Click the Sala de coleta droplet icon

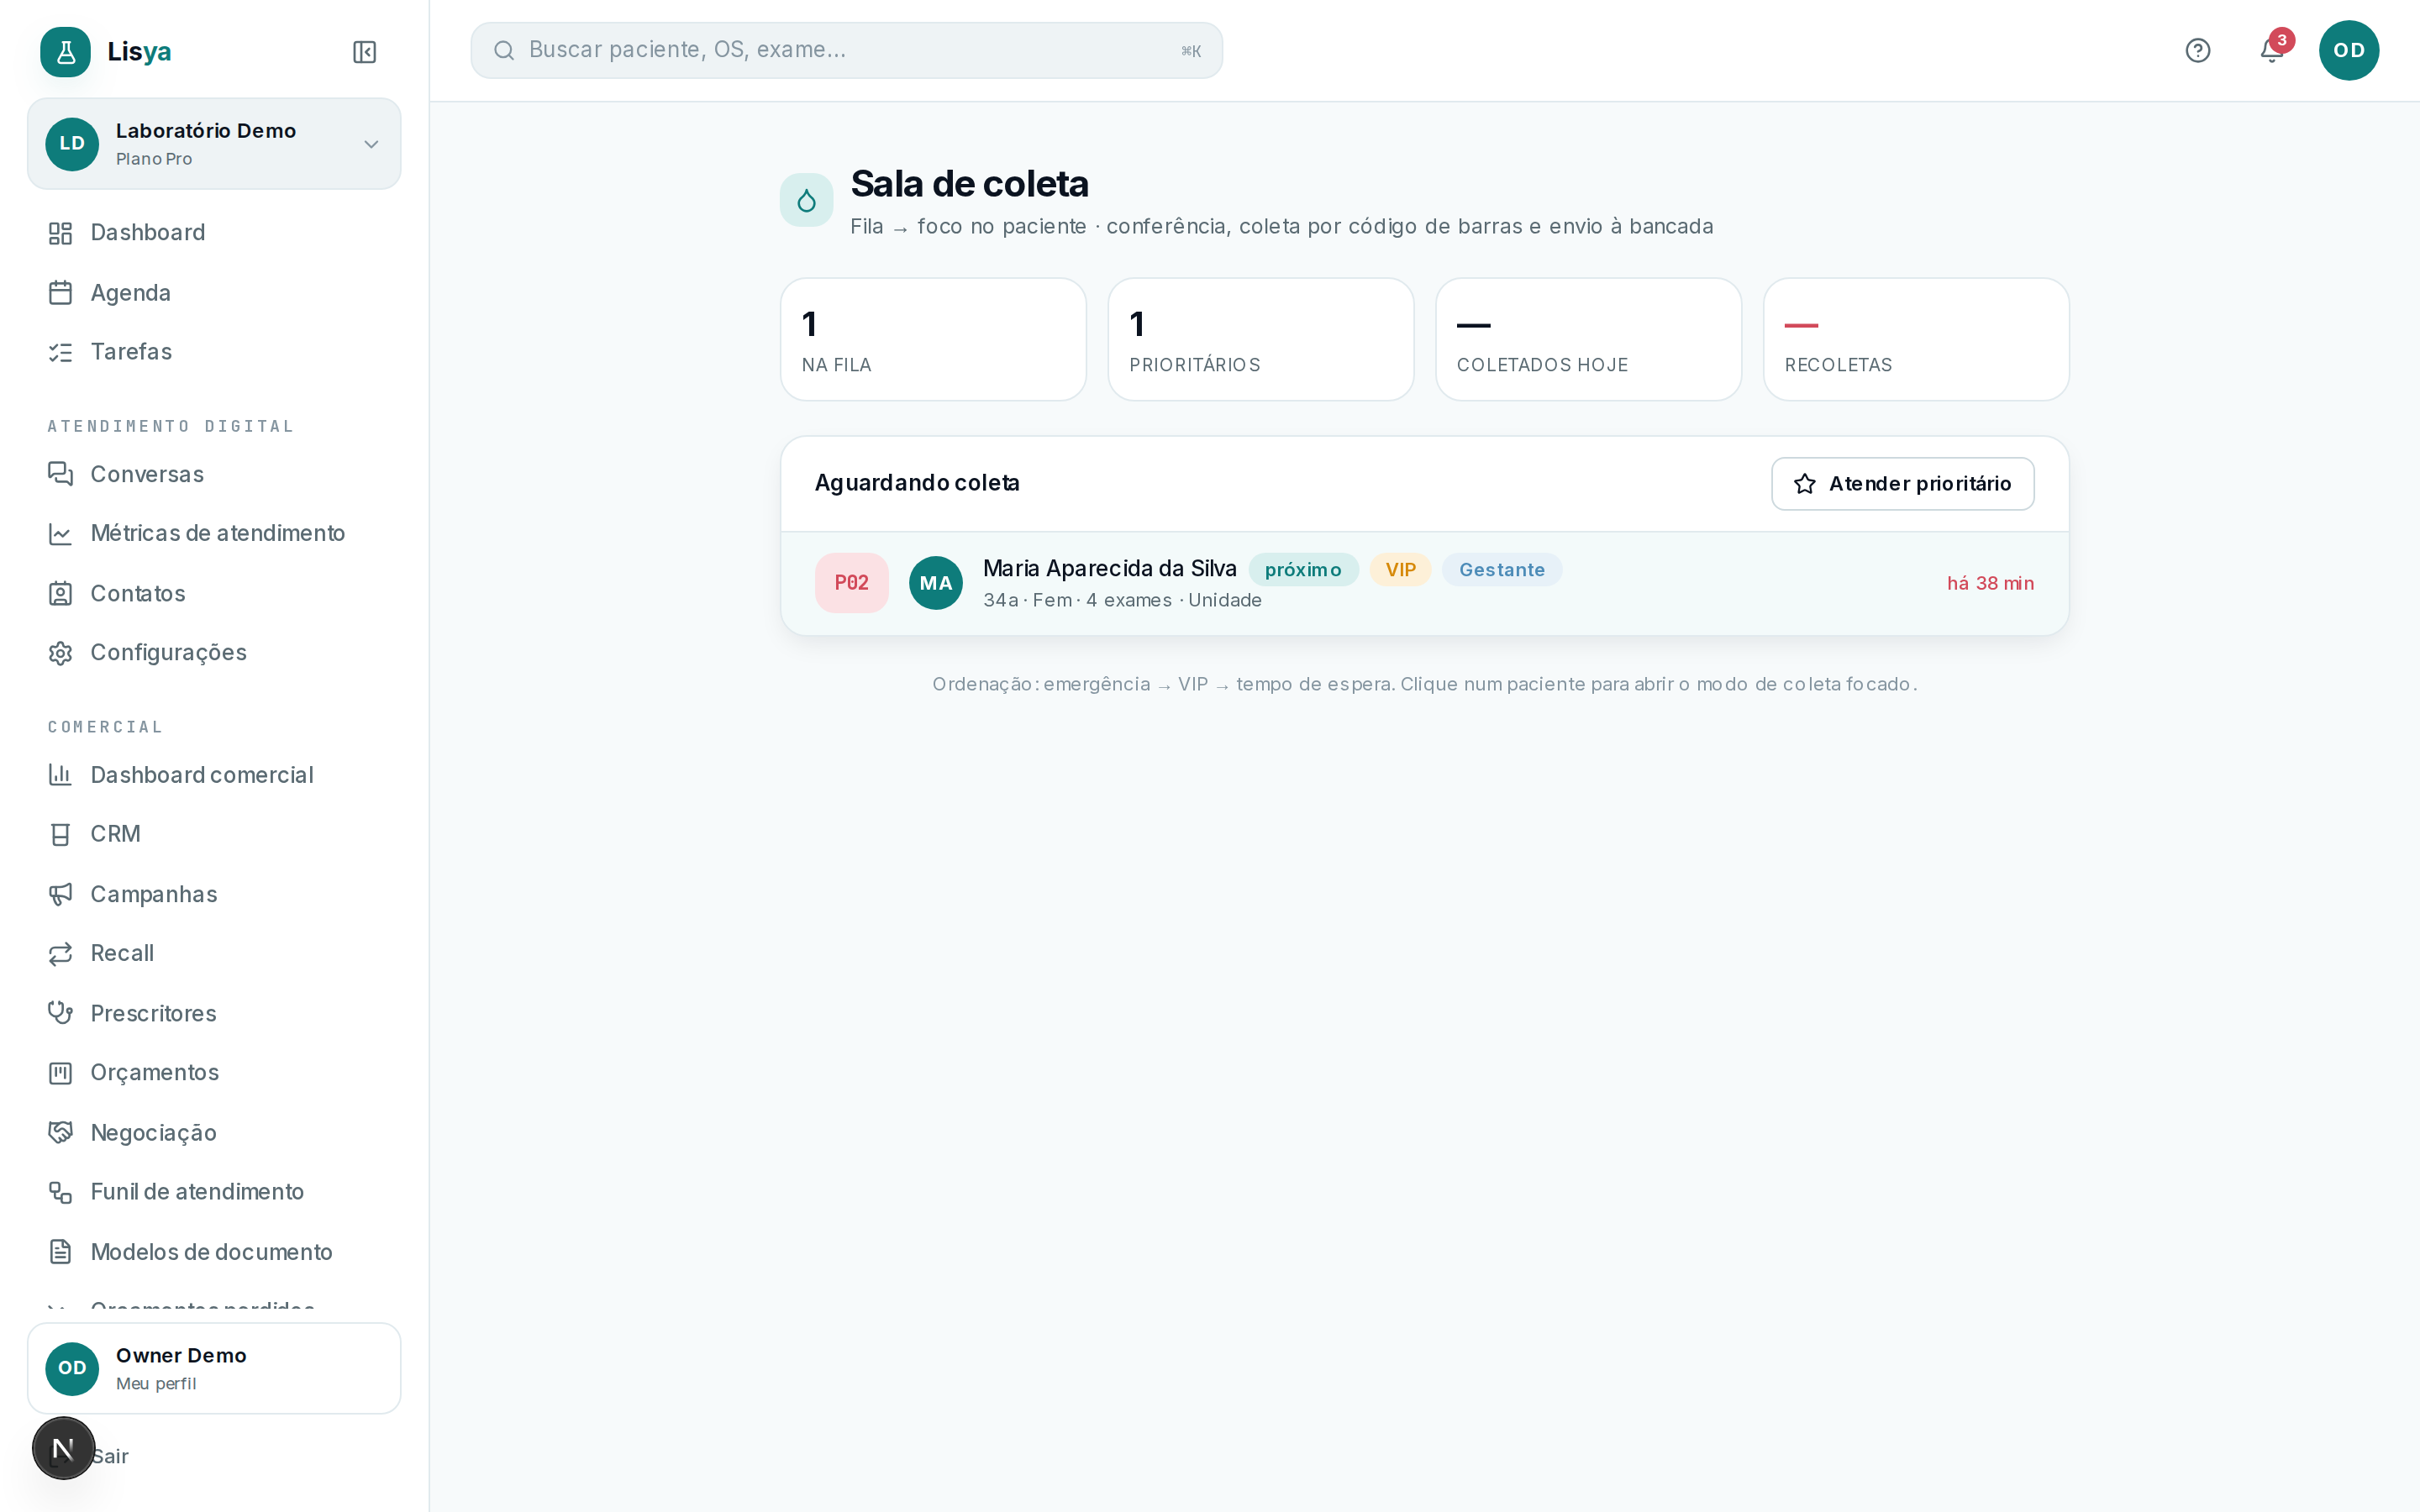click(x=806, y=201)
